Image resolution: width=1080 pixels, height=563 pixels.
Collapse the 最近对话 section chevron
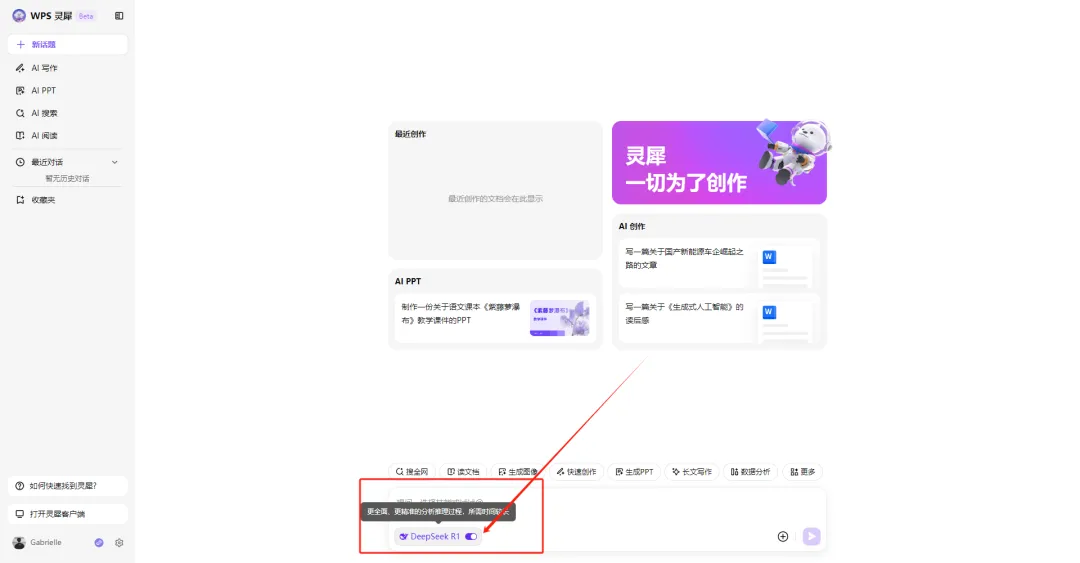pyautogui.click(x=115, y=162)
